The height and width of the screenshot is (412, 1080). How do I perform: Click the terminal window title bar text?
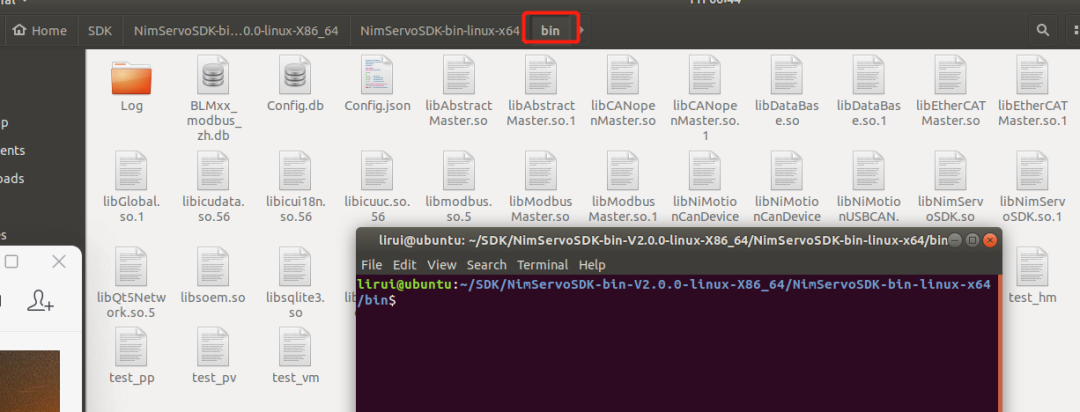click(x=663, y=240)
